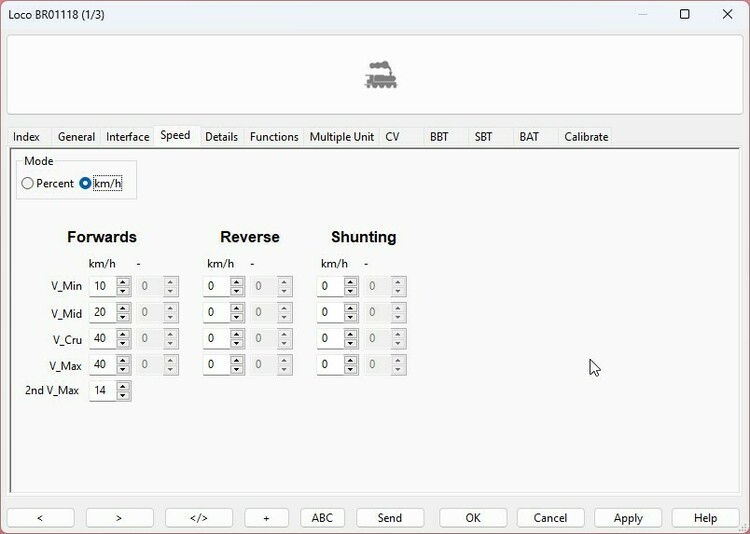Click the Shunting V_Cru input field
The width and height of the screenshot is (750, 534).
pyautogui.click(x=331, y=338)
